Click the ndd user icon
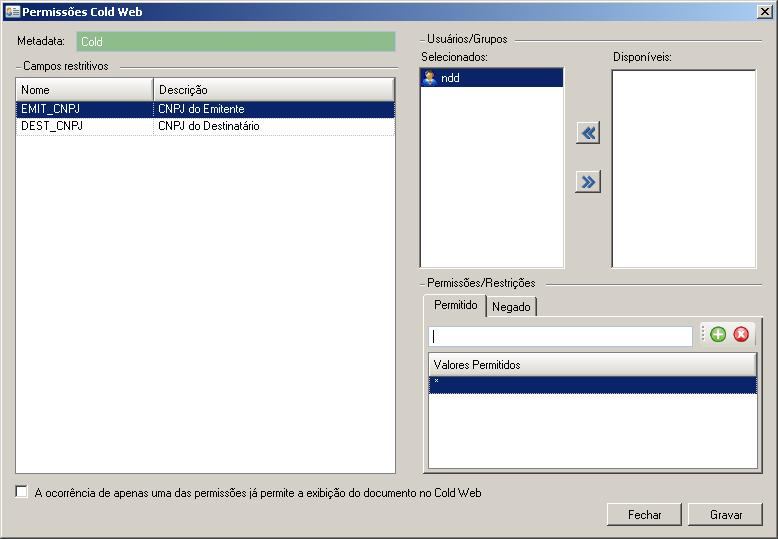 tap(430, 78)
